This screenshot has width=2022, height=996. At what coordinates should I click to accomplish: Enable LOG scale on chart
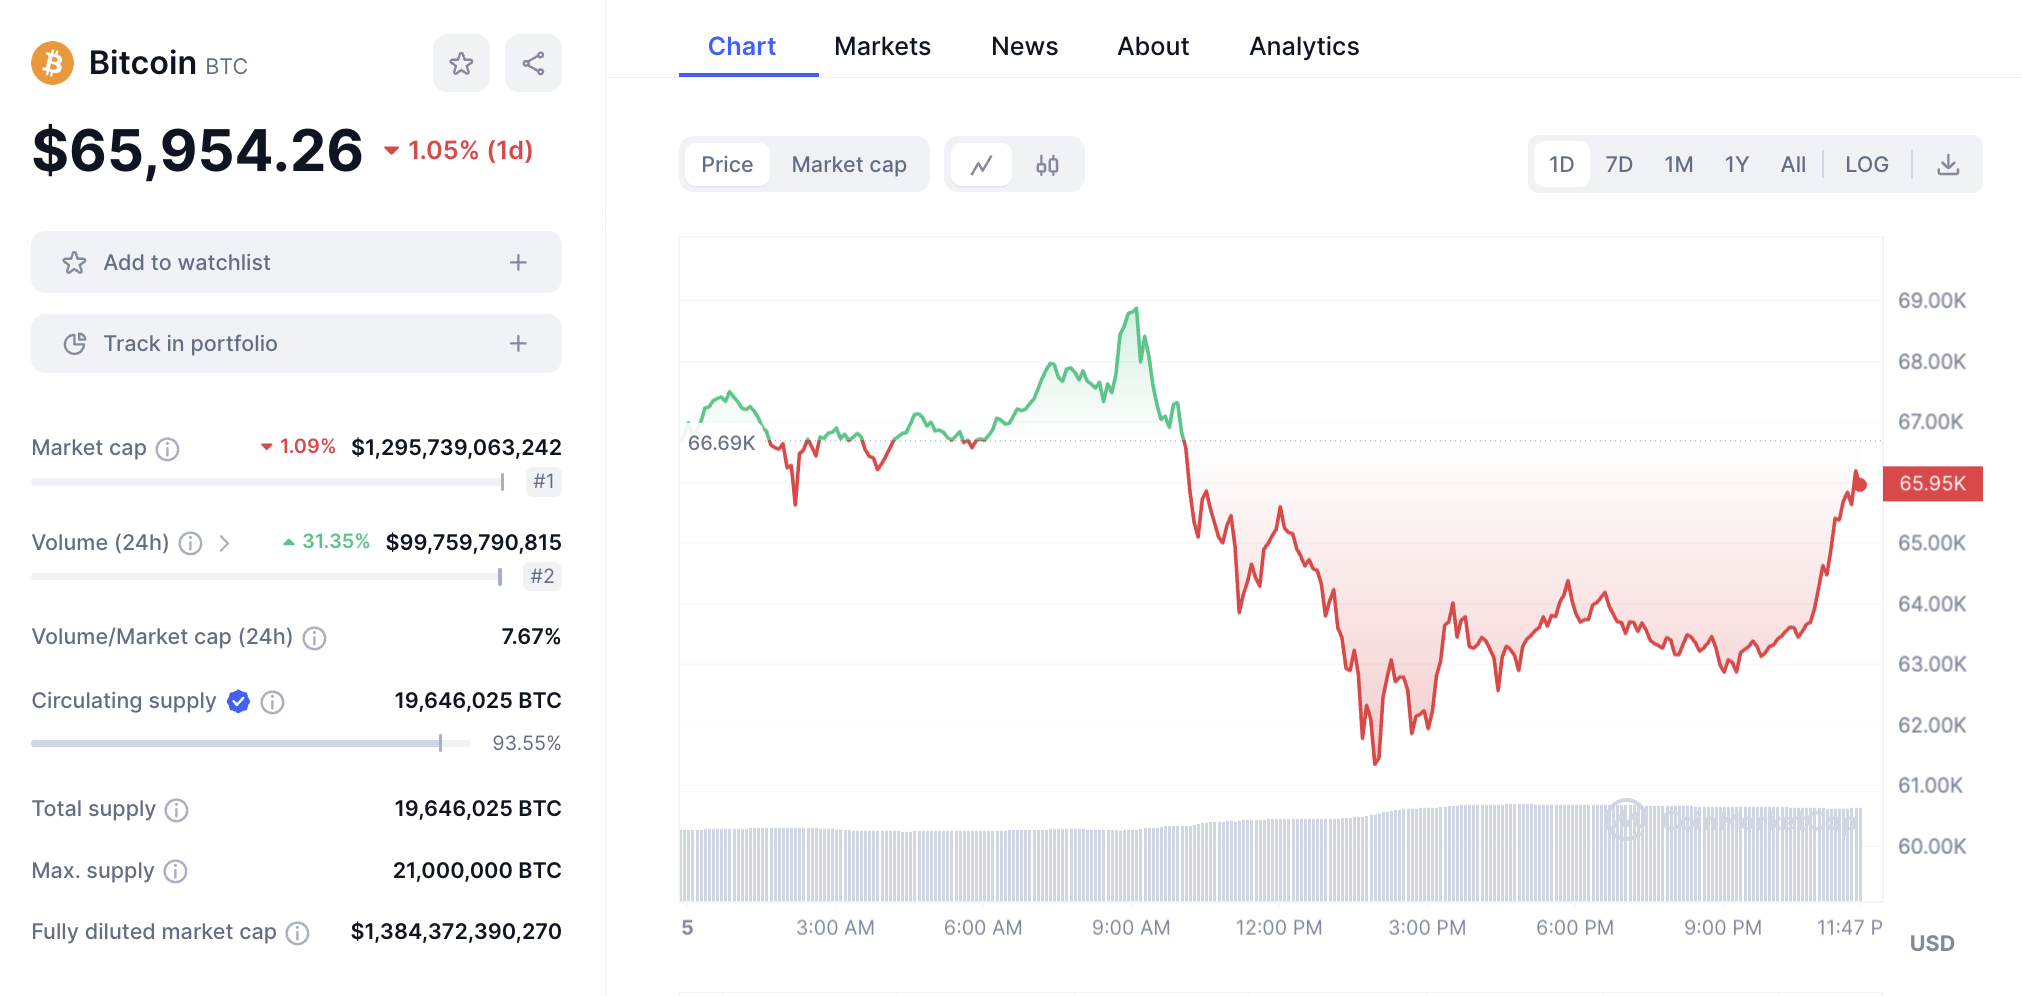tap(1866, 165)
